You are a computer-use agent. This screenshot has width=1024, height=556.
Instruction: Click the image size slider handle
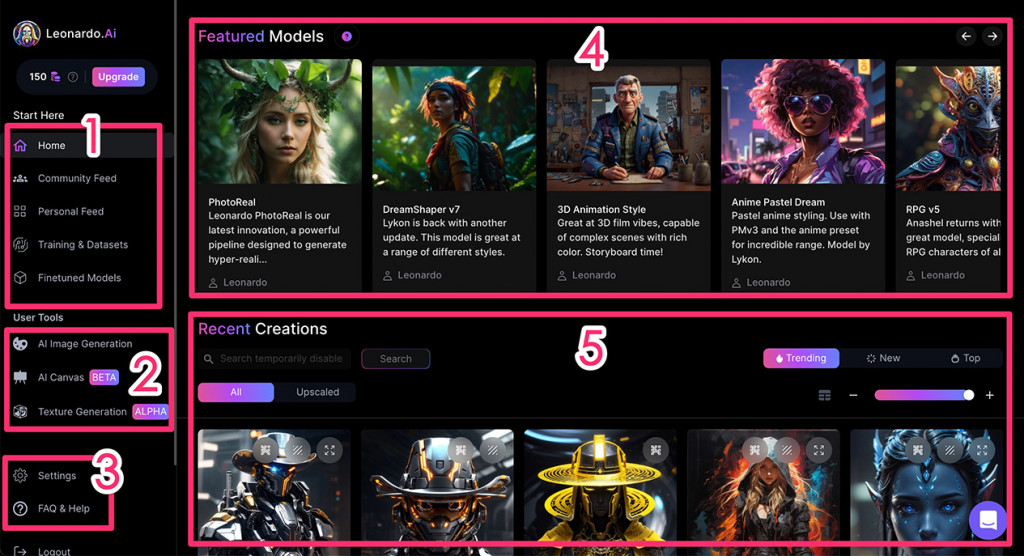pos(968,395)
